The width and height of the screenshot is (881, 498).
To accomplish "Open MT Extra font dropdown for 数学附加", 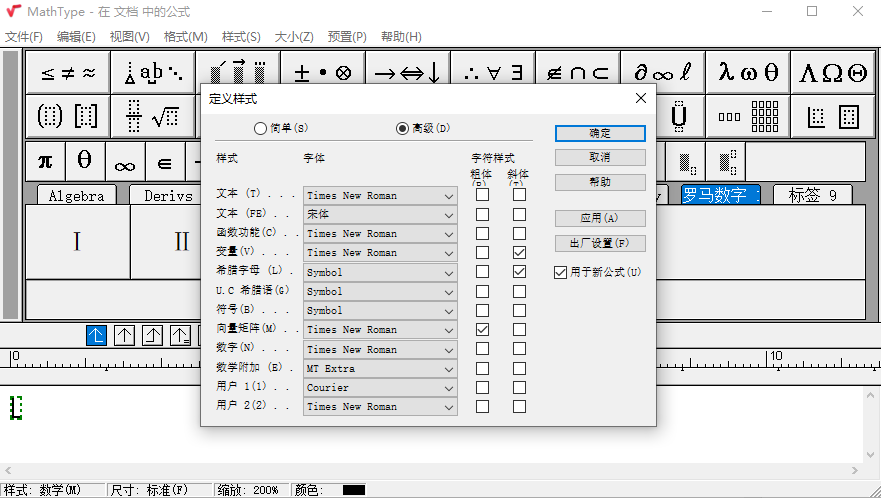I will [380, 369].
